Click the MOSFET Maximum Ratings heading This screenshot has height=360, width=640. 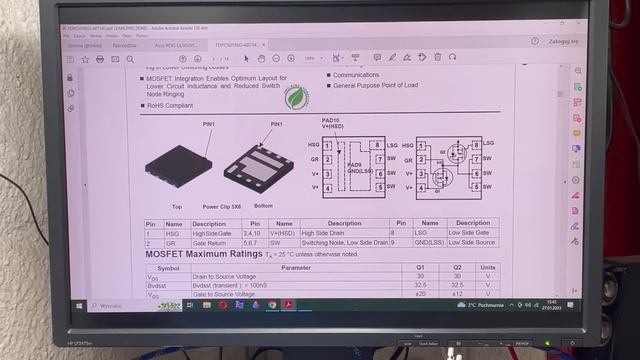coord(204,254)
